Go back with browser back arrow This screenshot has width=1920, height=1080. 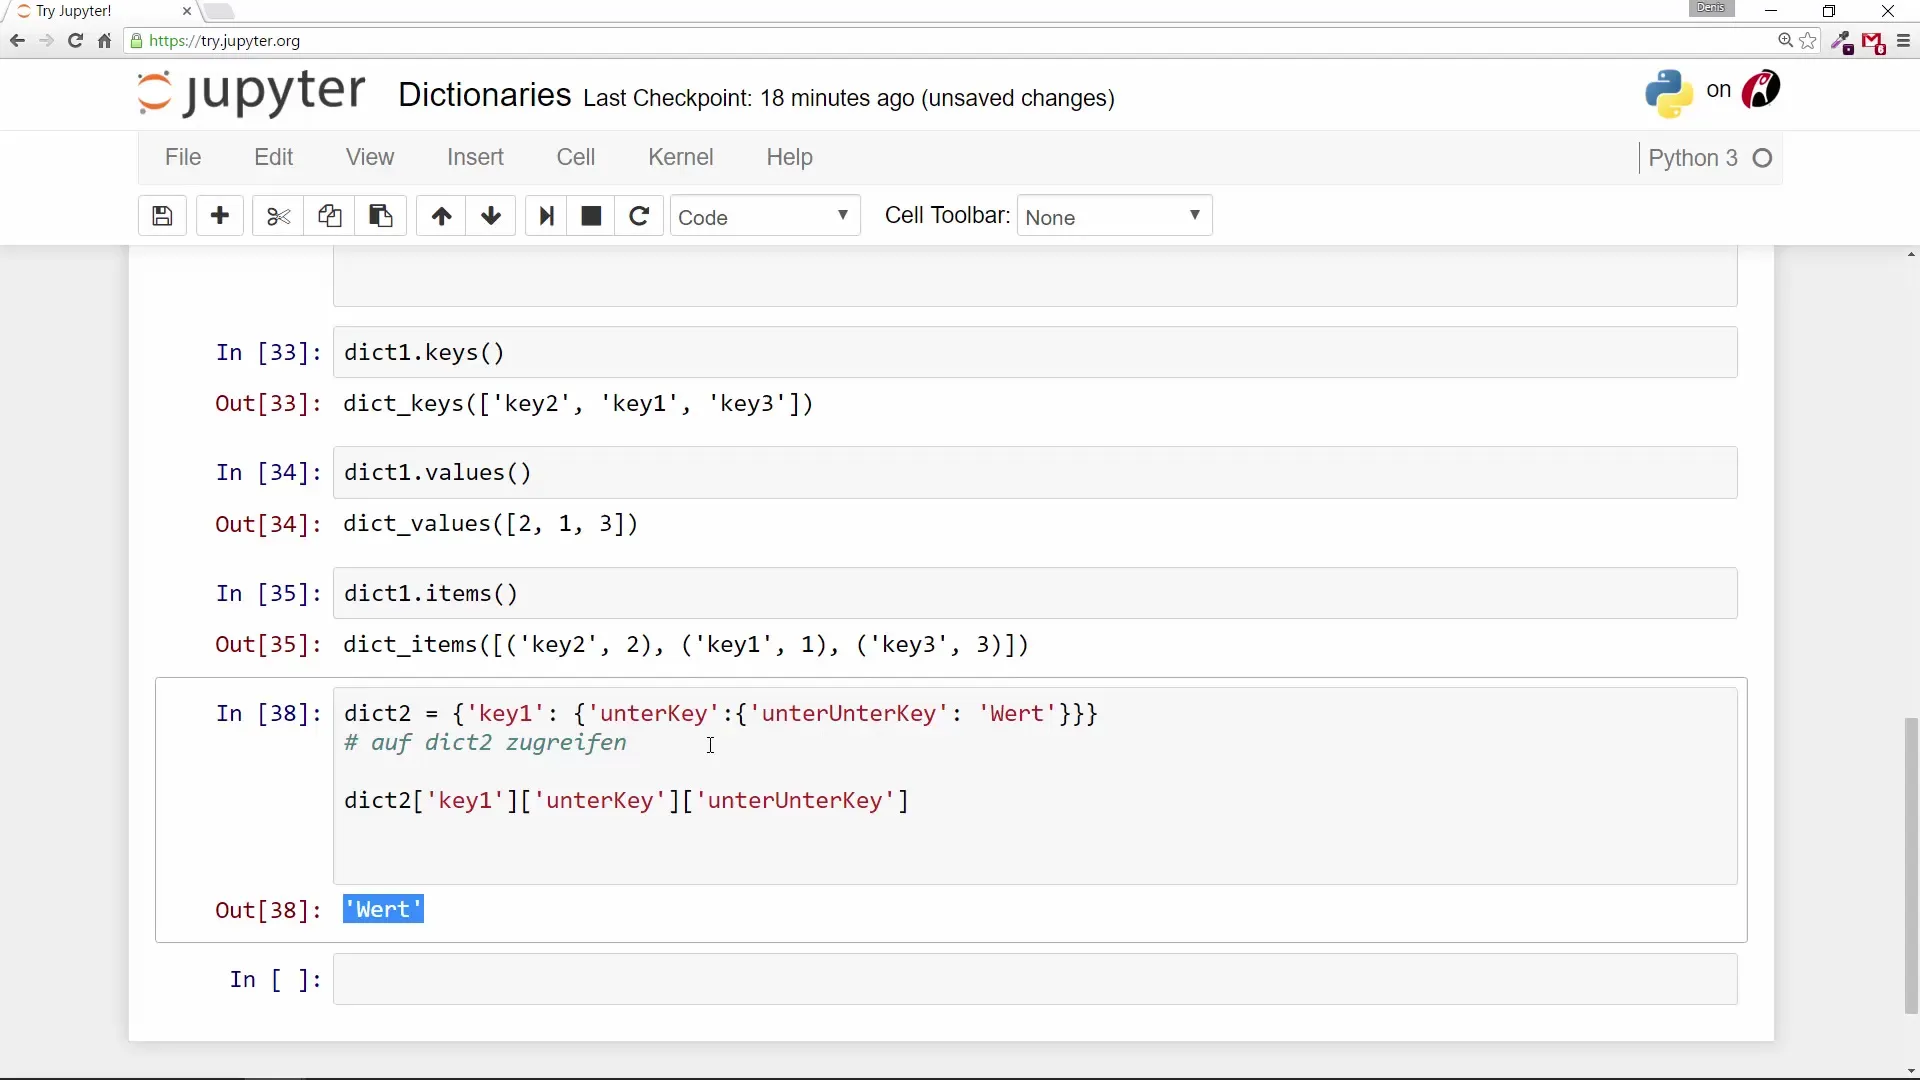tap(17, 41)
